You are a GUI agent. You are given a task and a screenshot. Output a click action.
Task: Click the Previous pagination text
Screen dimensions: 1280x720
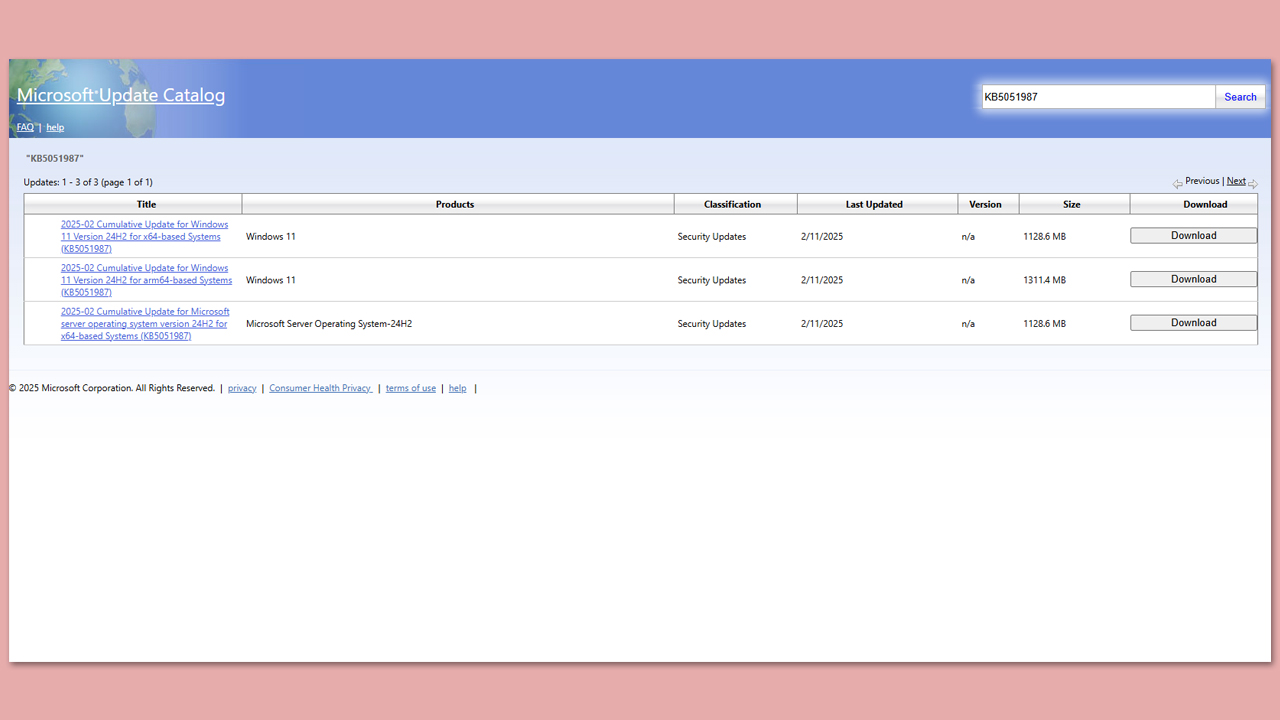(1202, 181)
